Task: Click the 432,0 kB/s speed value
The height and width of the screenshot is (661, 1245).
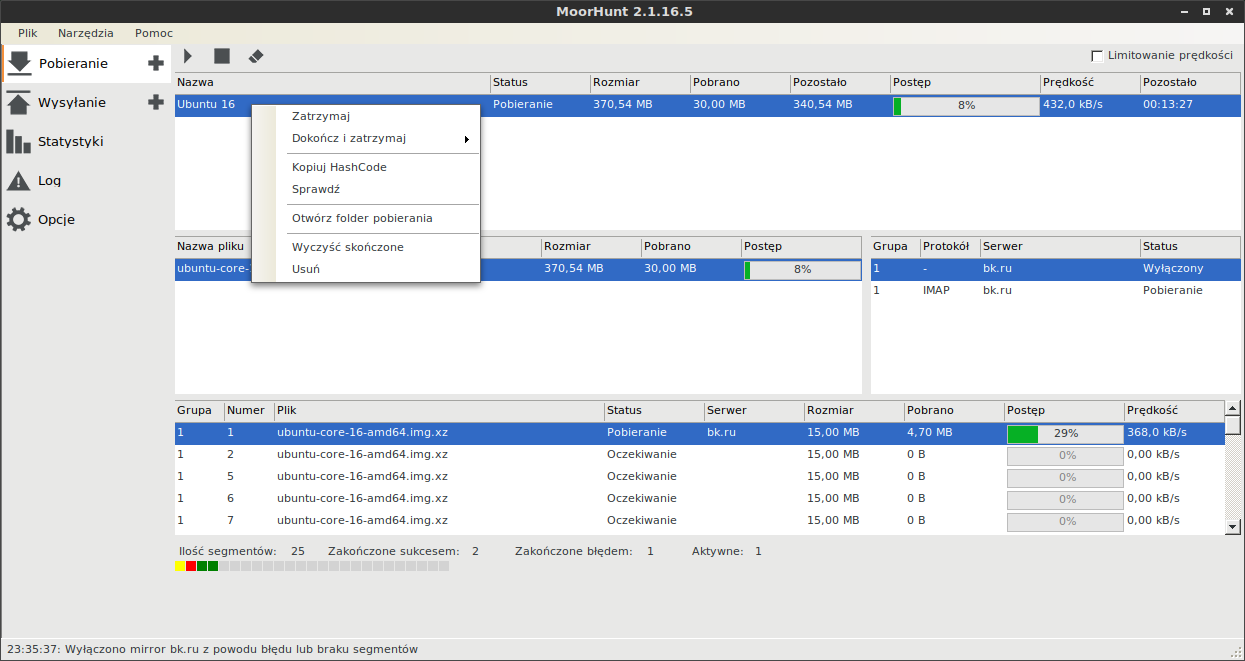Action: pyautogui.click(x=1073, y=104)
